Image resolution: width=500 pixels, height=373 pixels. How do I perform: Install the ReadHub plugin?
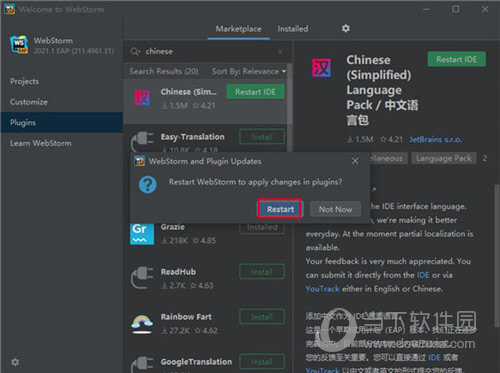pos(262,272)
